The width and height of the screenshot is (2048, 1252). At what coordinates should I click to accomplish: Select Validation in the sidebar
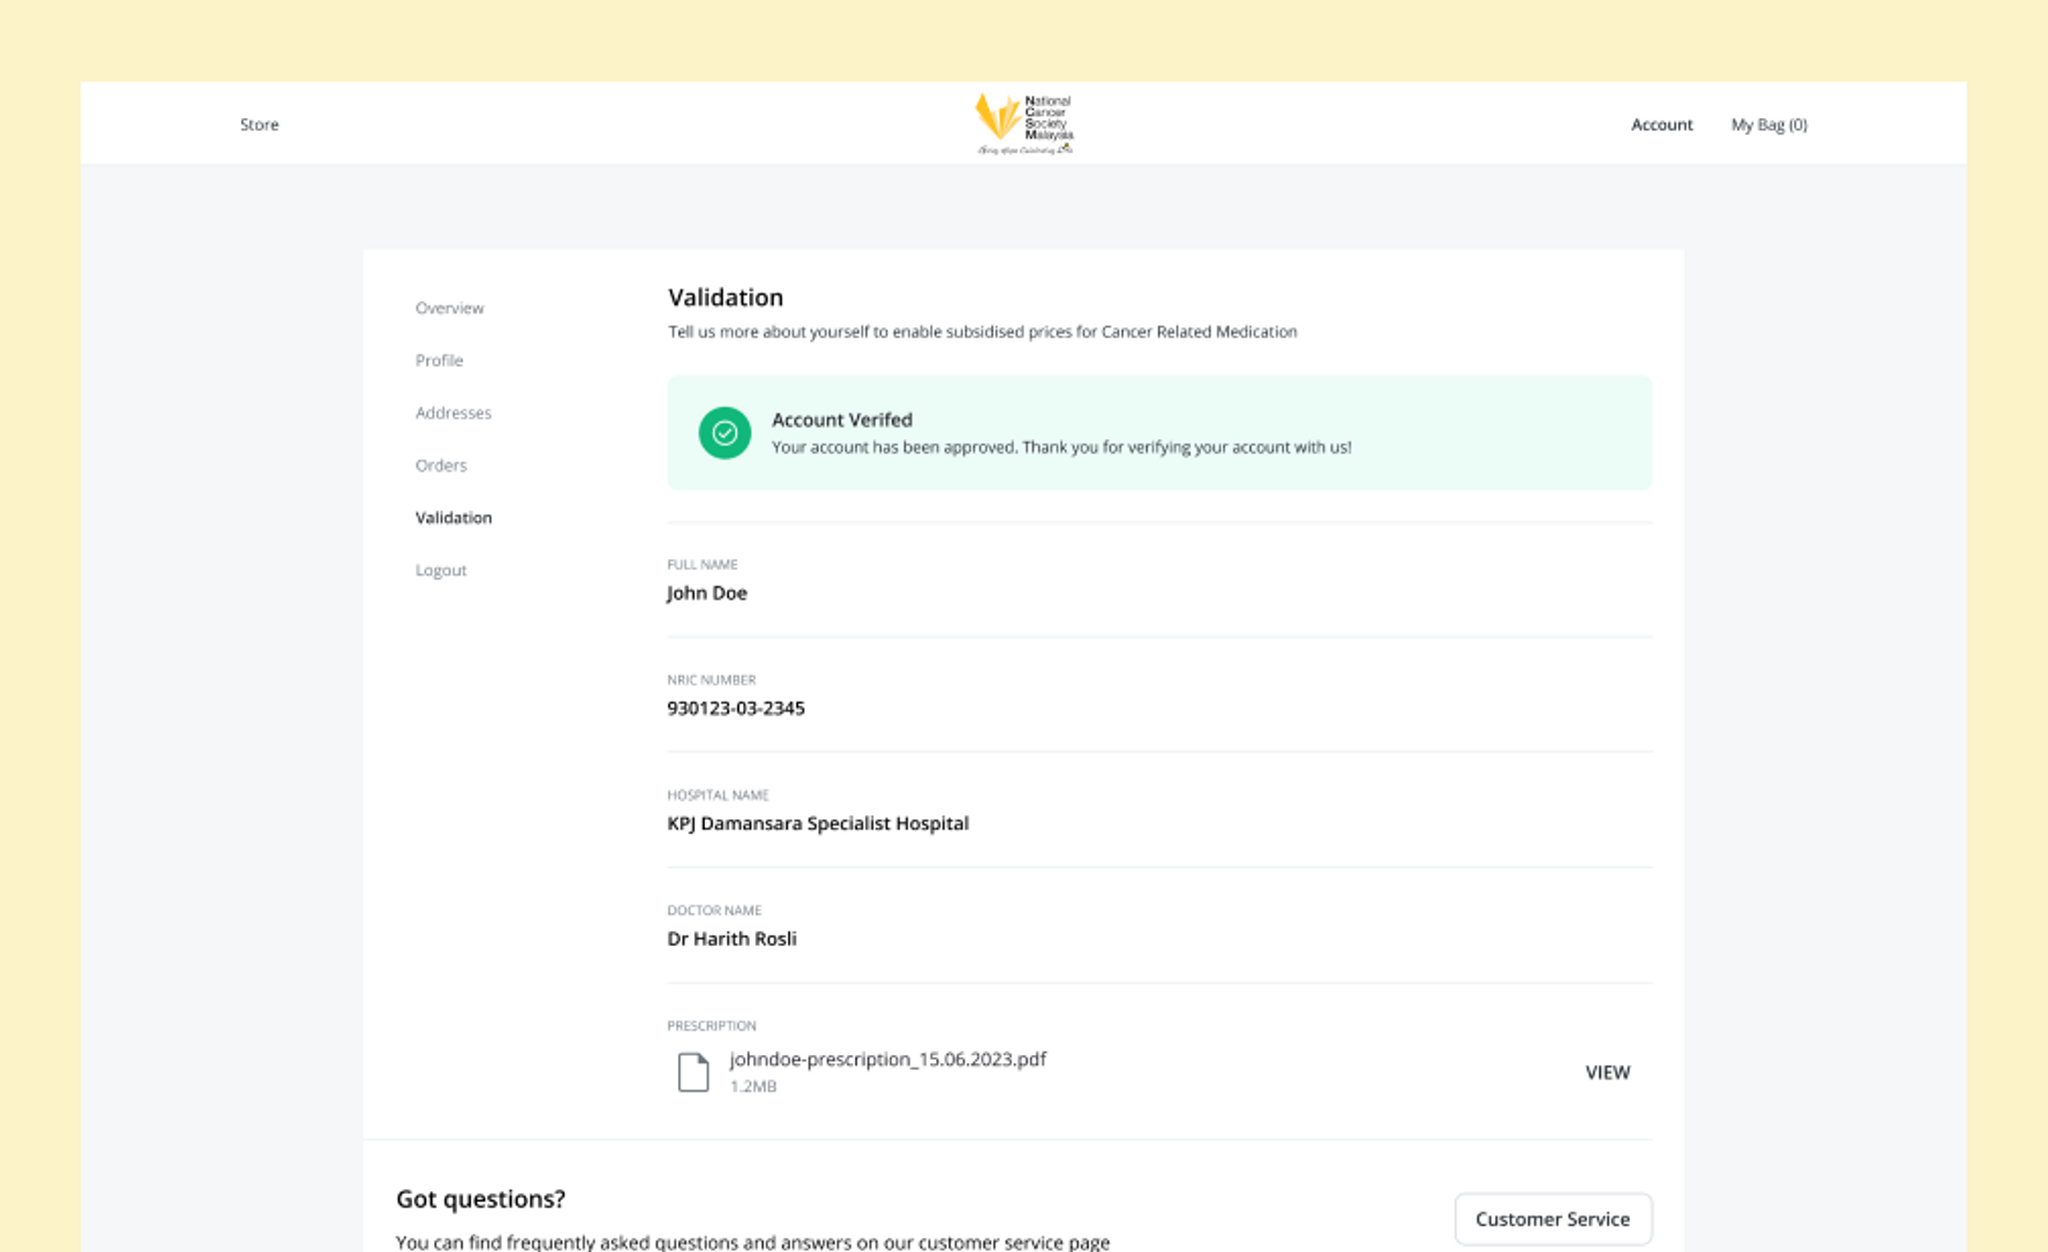453,518
